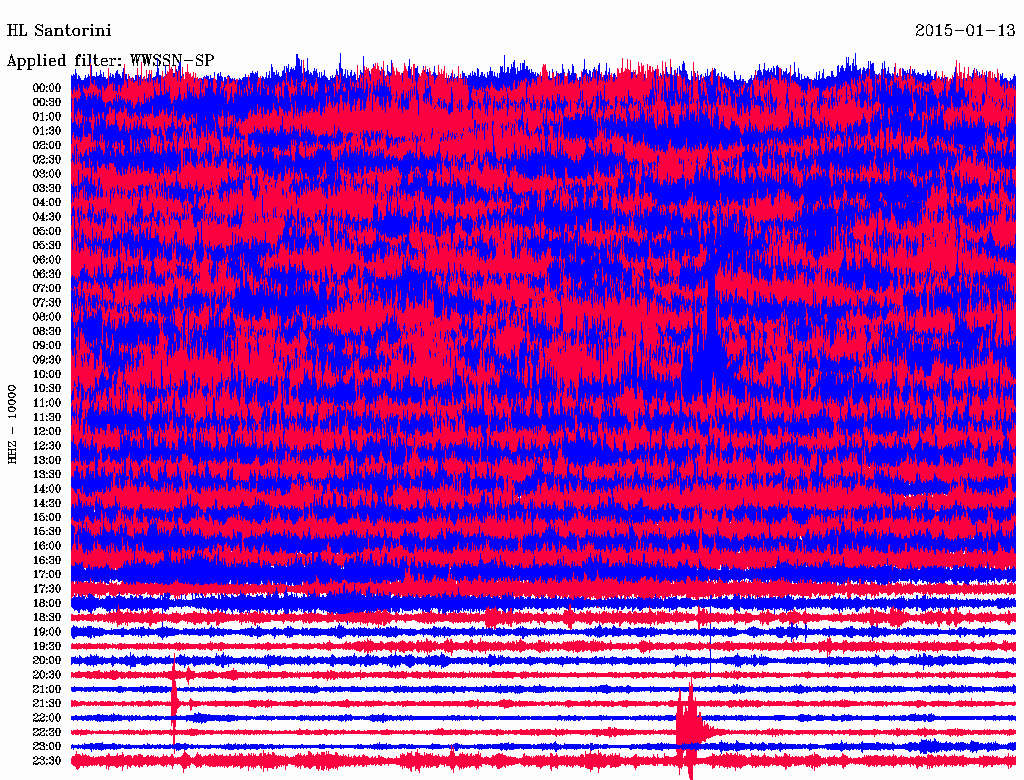Select the 22:00 time label
The image size is (1024, 780).
(x=47, y=718)
